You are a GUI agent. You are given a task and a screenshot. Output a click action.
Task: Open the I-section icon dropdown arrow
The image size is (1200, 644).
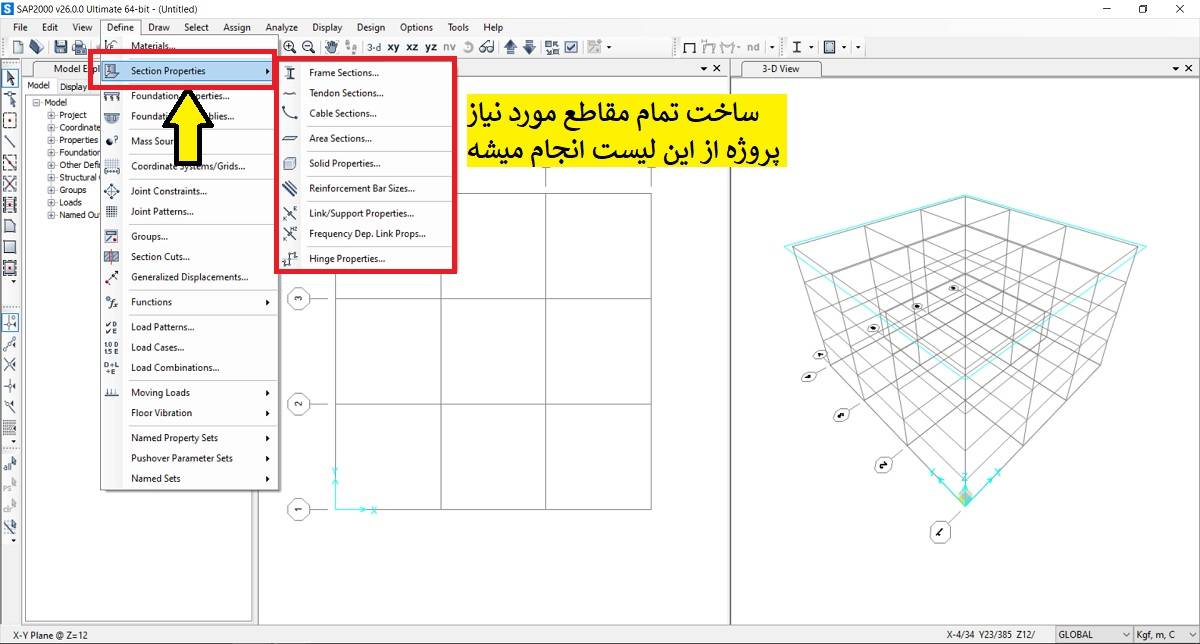pyautogui.click(x=811, y=47)
